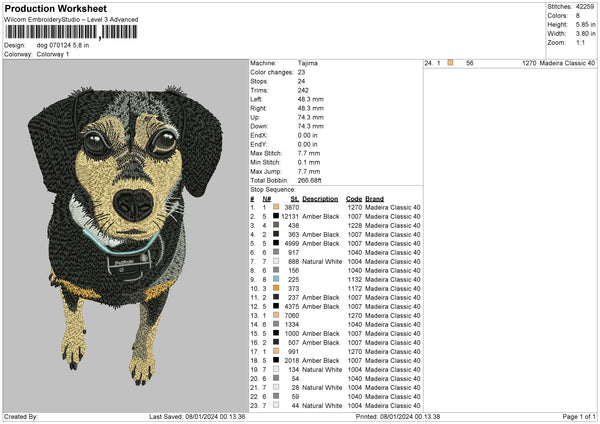The image size is (600, 424).
Task: Click the Description column header
Action: point(308,198)
